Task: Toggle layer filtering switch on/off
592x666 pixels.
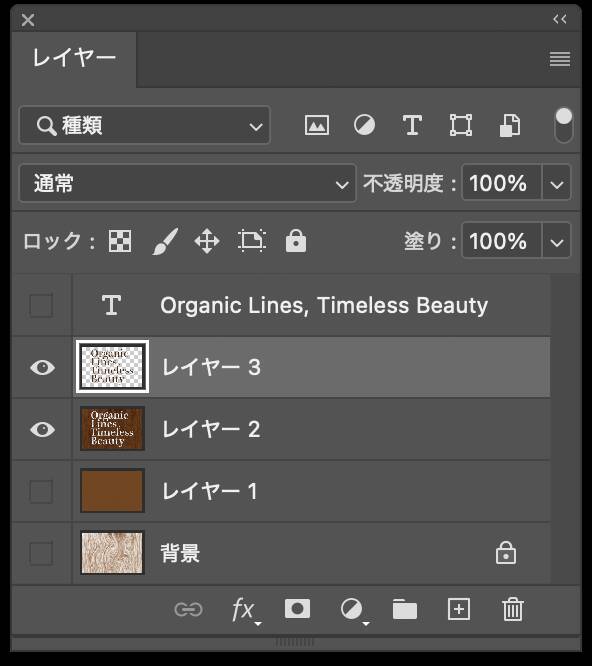Action: point(564,125)
